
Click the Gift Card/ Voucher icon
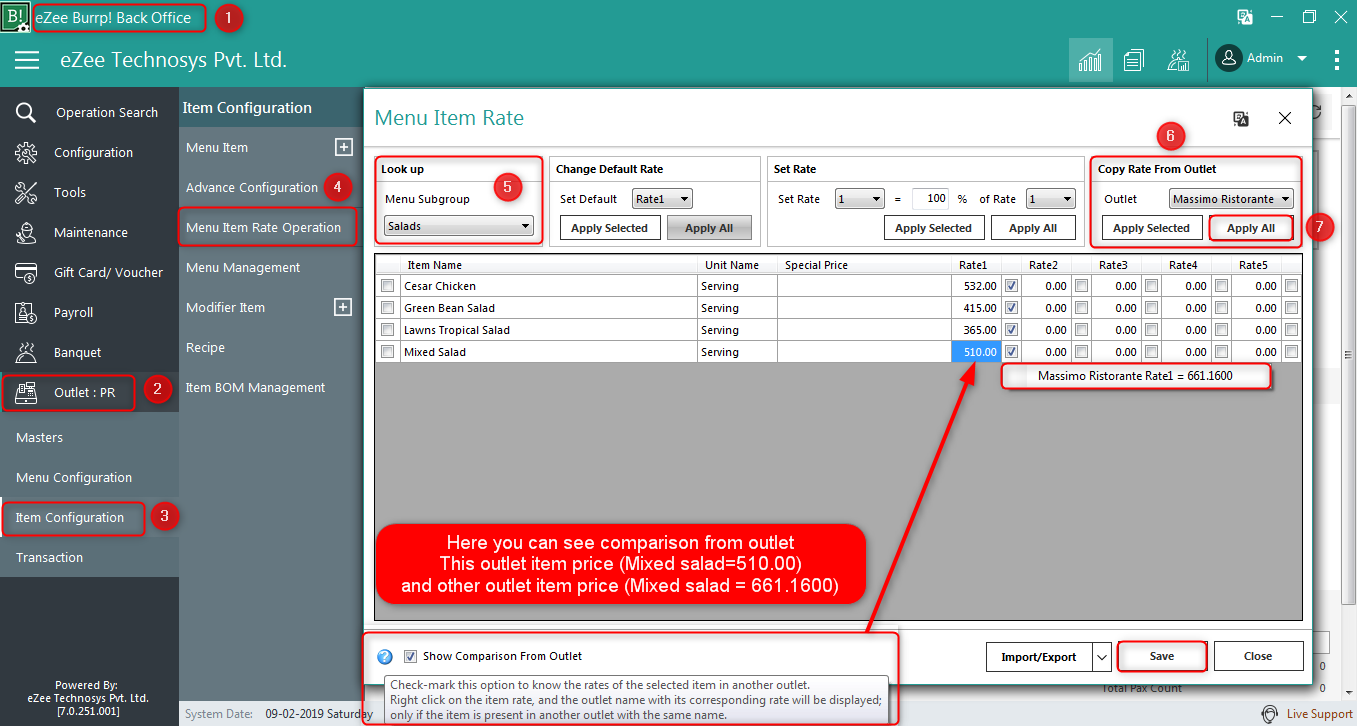(26, 272)
